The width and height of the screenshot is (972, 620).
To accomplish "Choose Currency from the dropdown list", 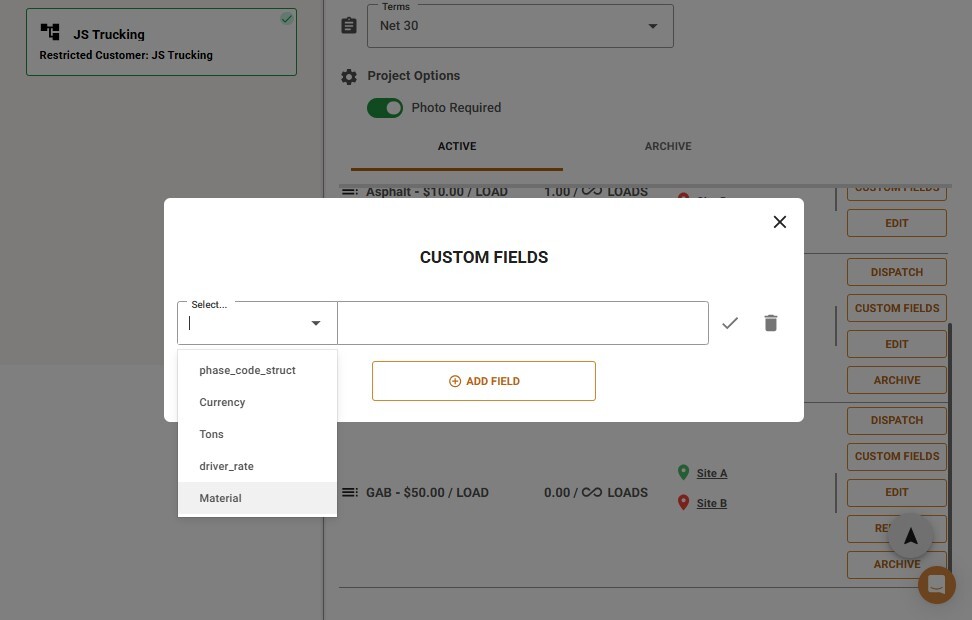I will coord(257,402).
